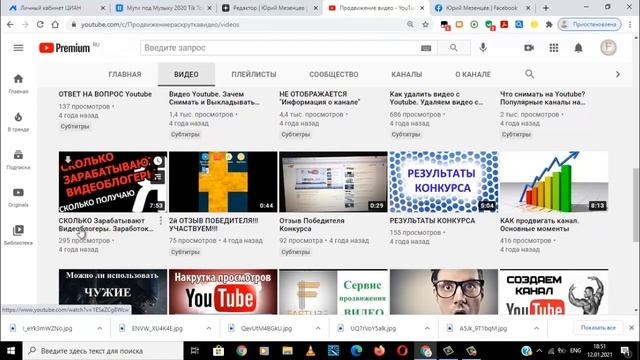640x360 pixels.
Task: Click Показать все downloads button
Action: point(598,328)
